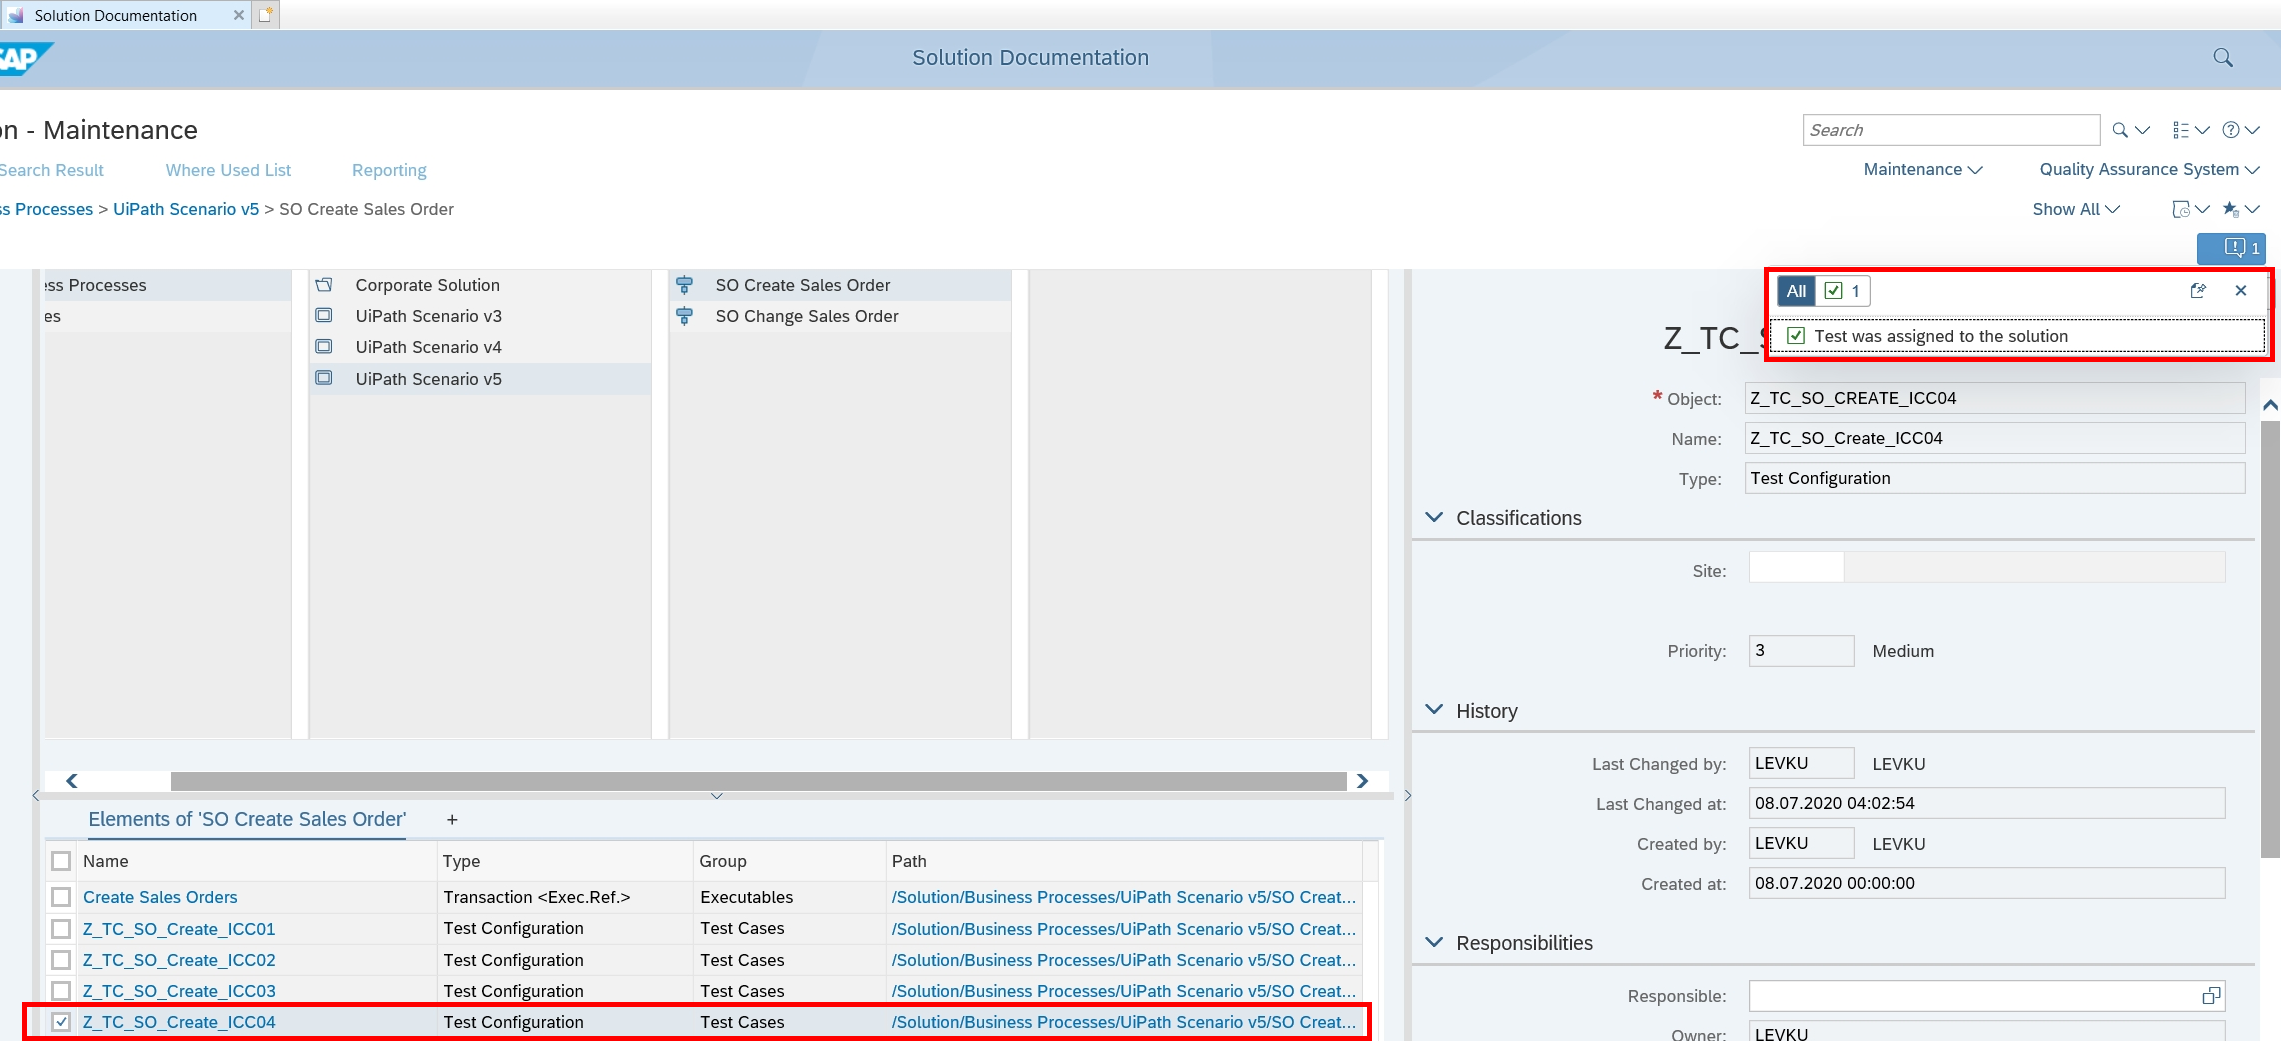Open the Create Sales Orders link

160,897
